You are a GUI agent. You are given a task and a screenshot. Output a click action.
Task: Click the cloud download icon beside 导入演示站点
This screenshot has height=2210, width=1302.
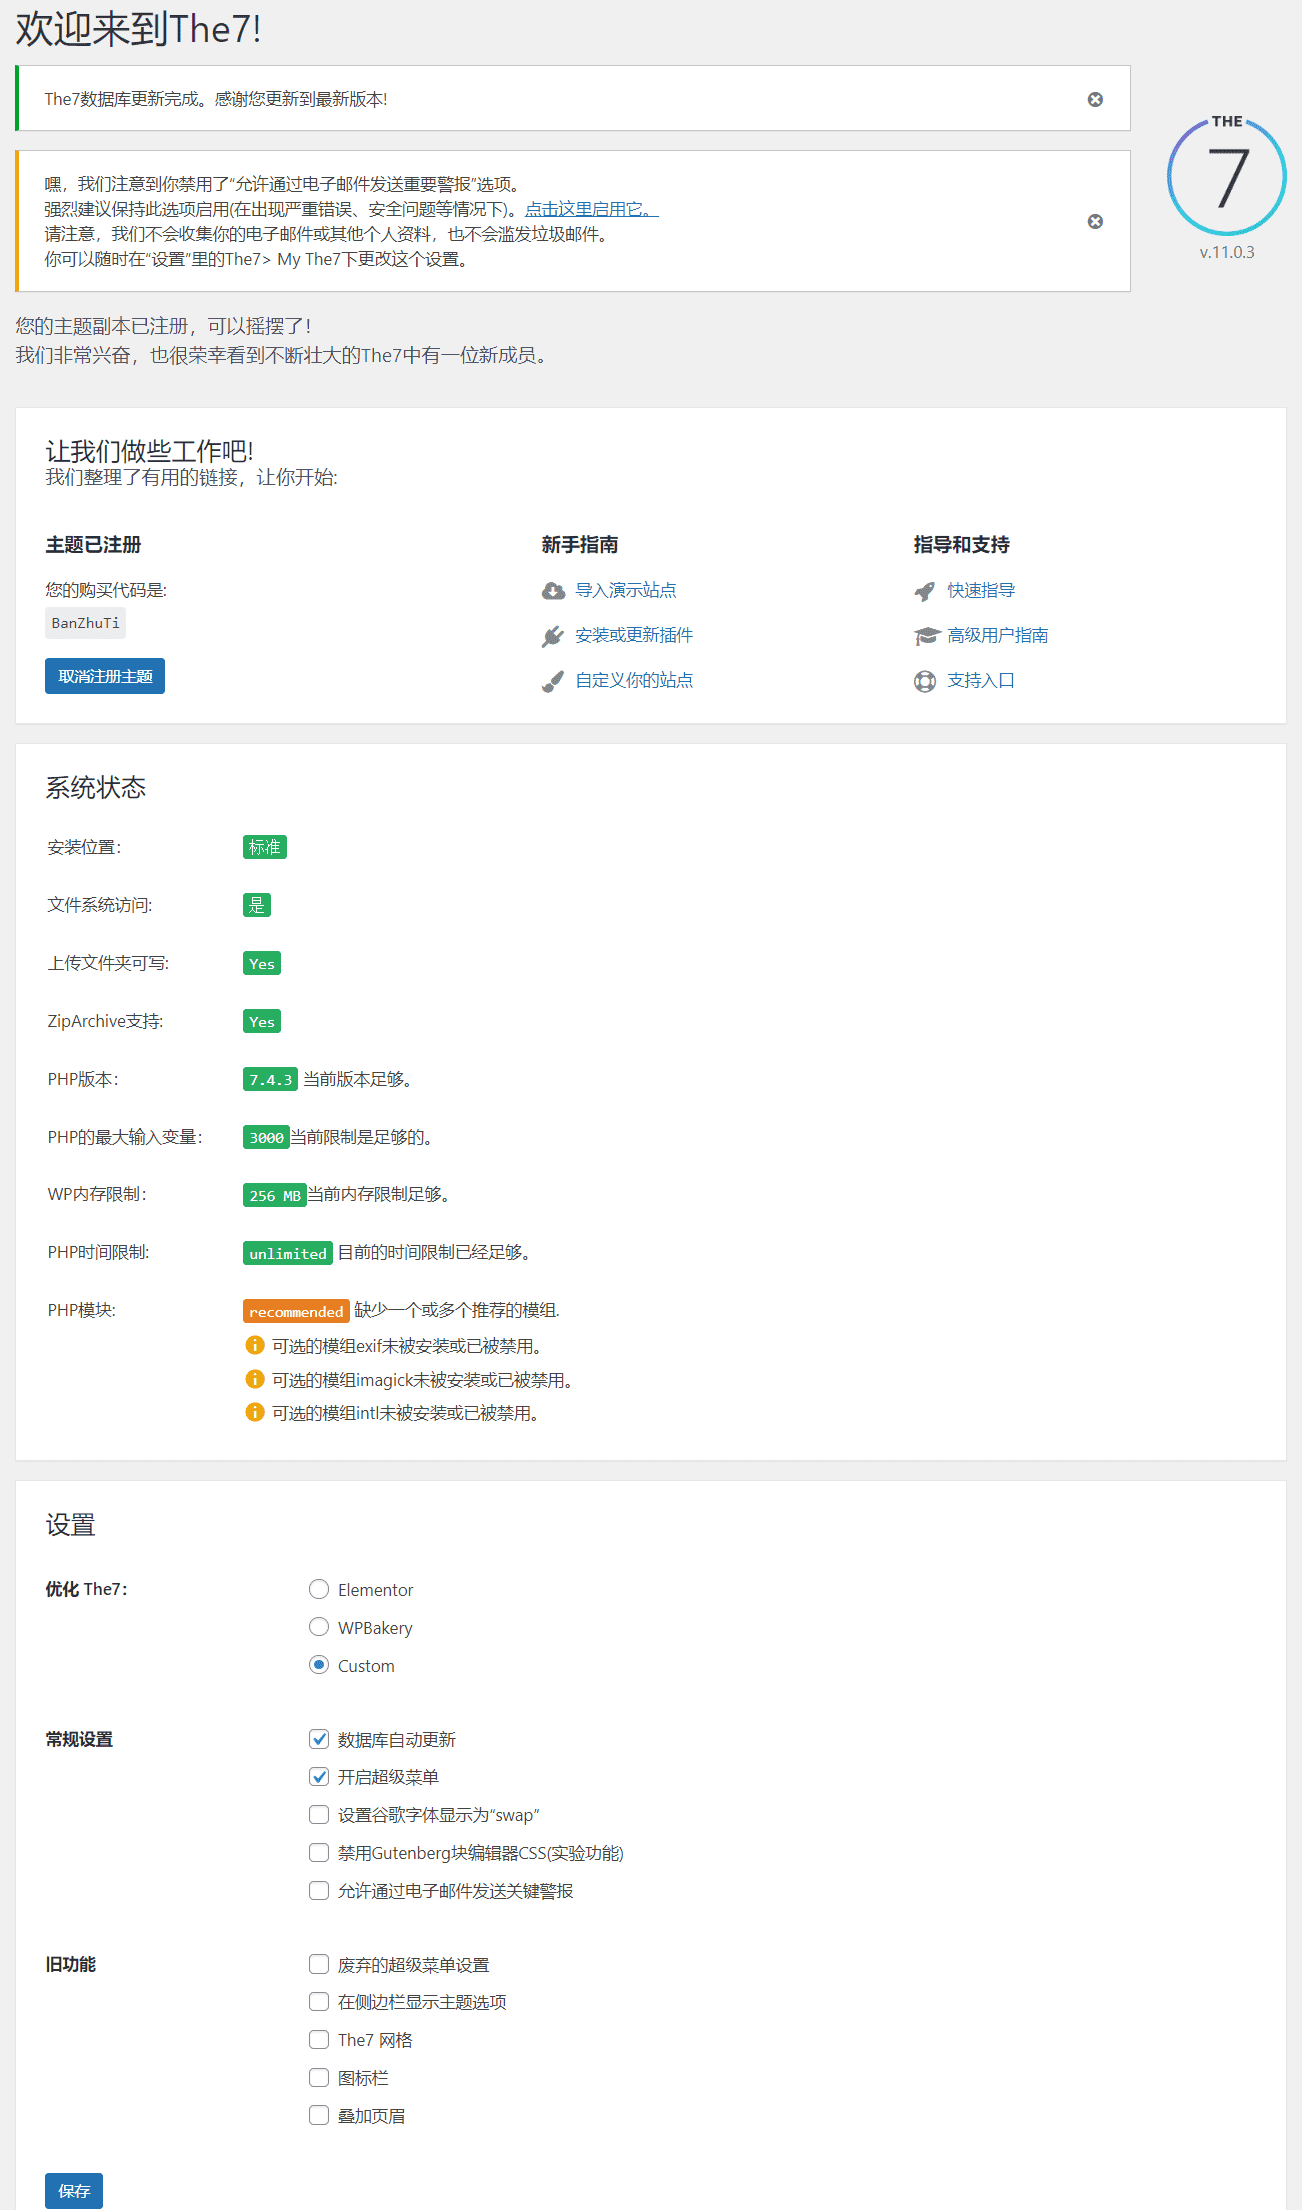coord(553,591)
